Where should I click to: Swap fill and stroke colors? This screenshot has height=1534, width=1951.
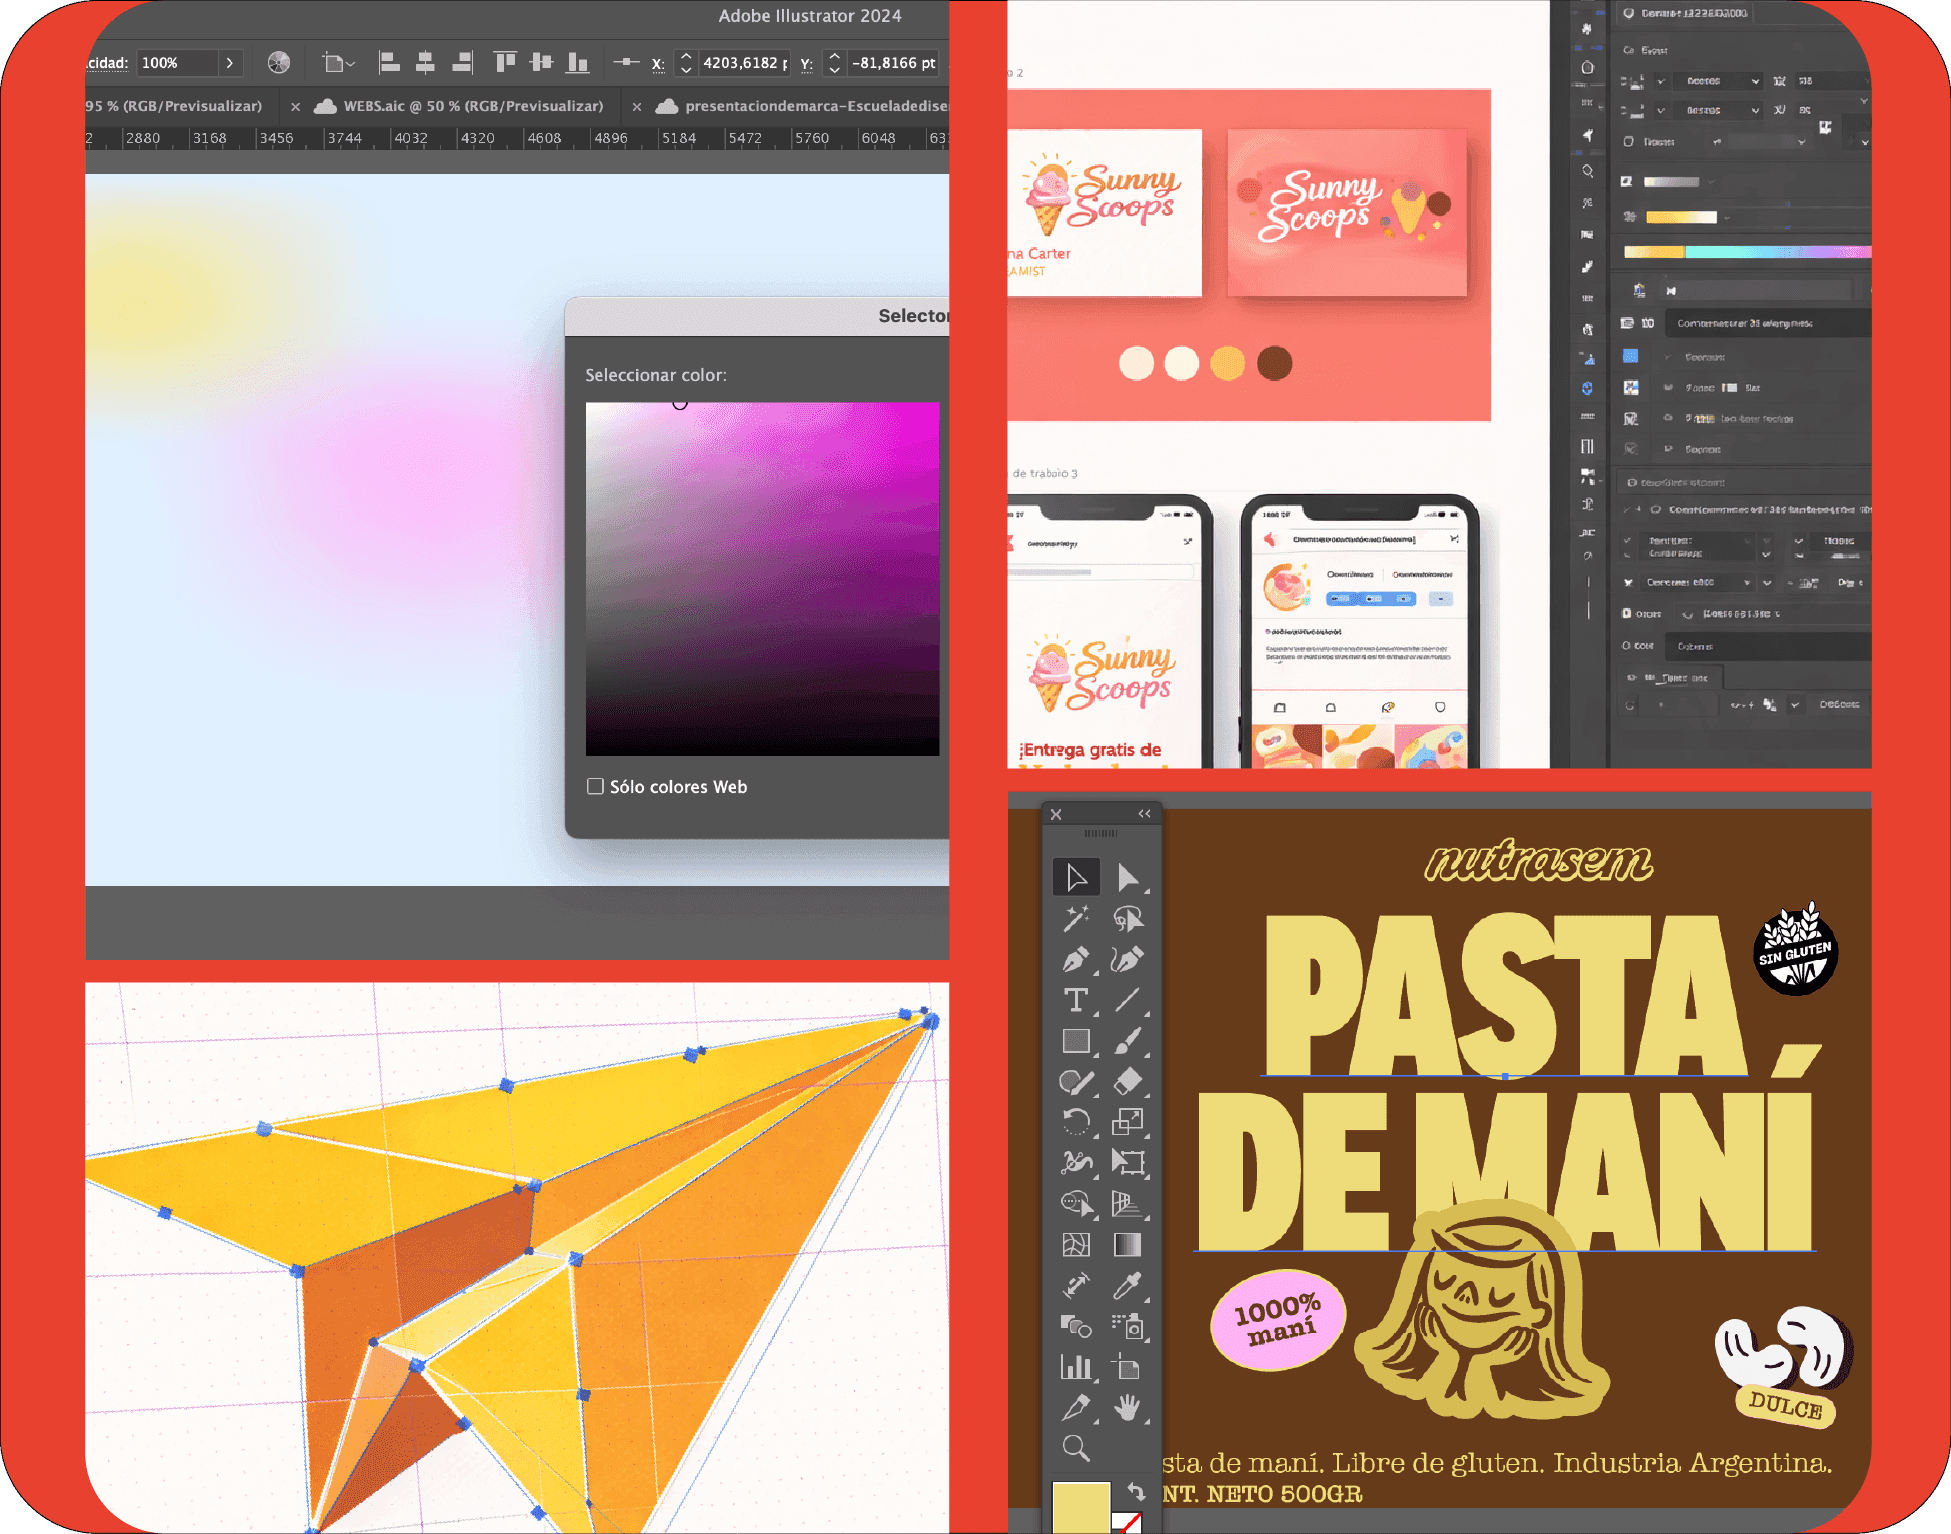pos(1135,1491)
